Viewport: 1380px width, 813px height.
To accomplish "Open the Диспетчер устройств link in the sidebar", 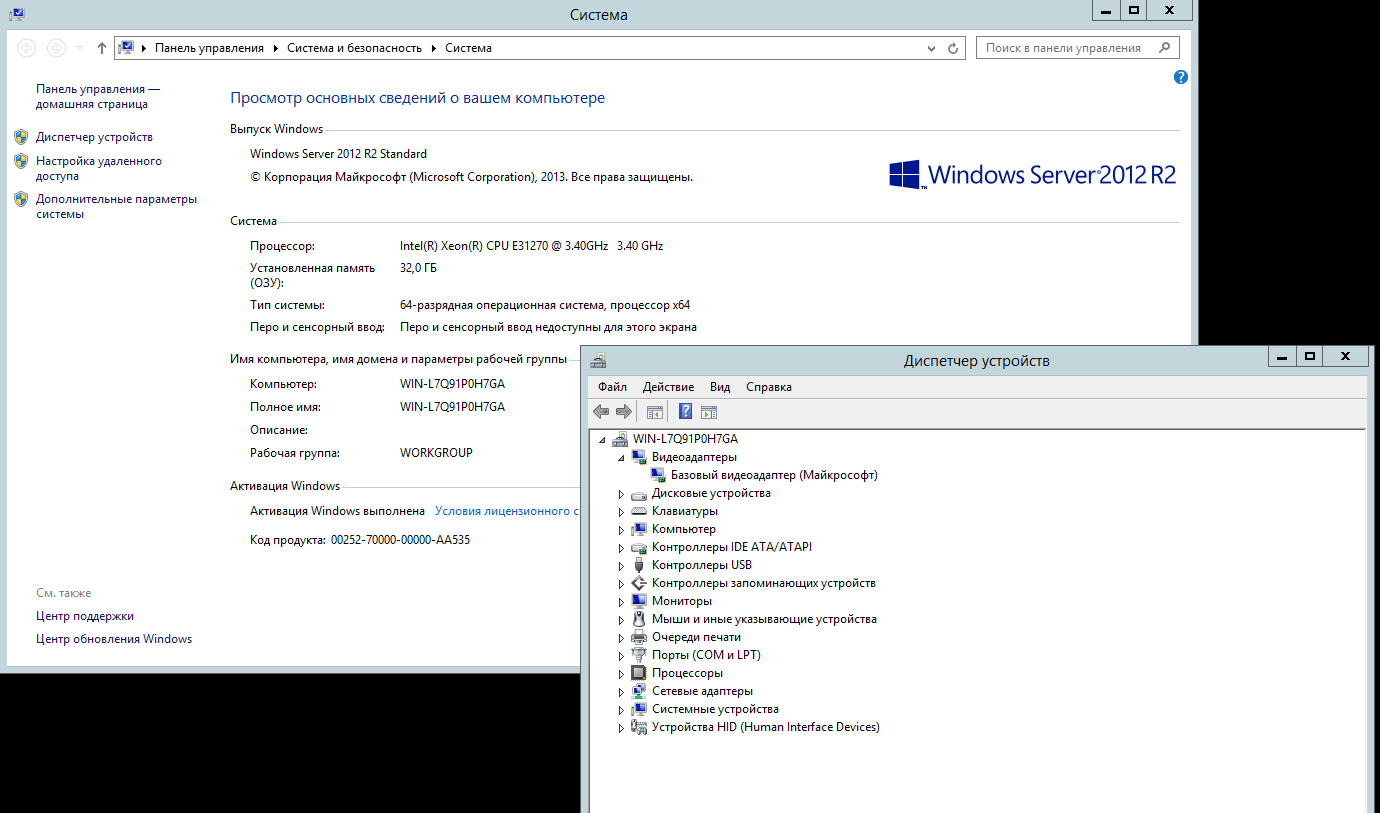I will [x=94, y=137].
